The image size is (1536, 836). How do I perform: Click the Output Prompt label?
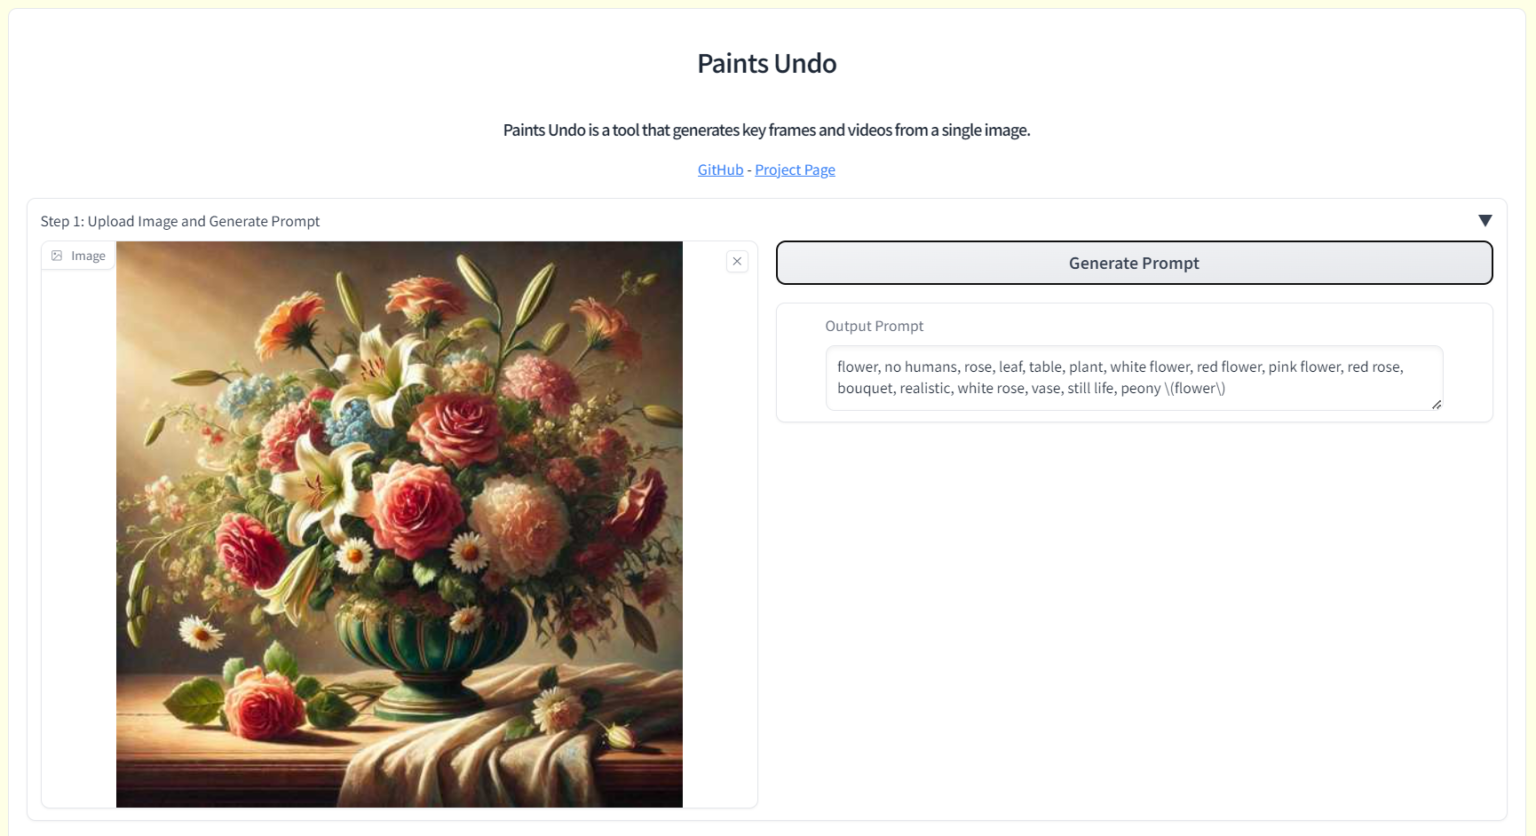click(874, 326)
